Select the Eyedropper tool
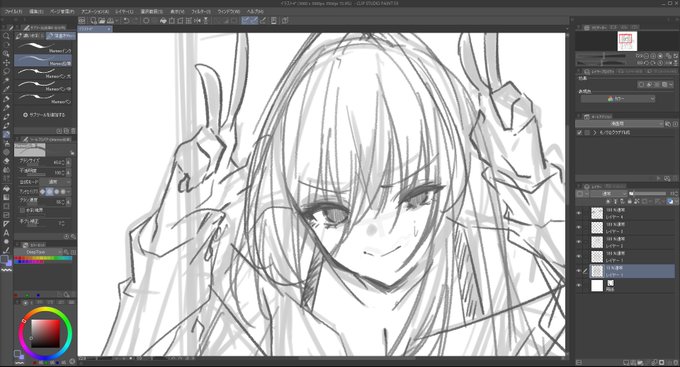This screenshot has width=680, height=367. point(6,89)
